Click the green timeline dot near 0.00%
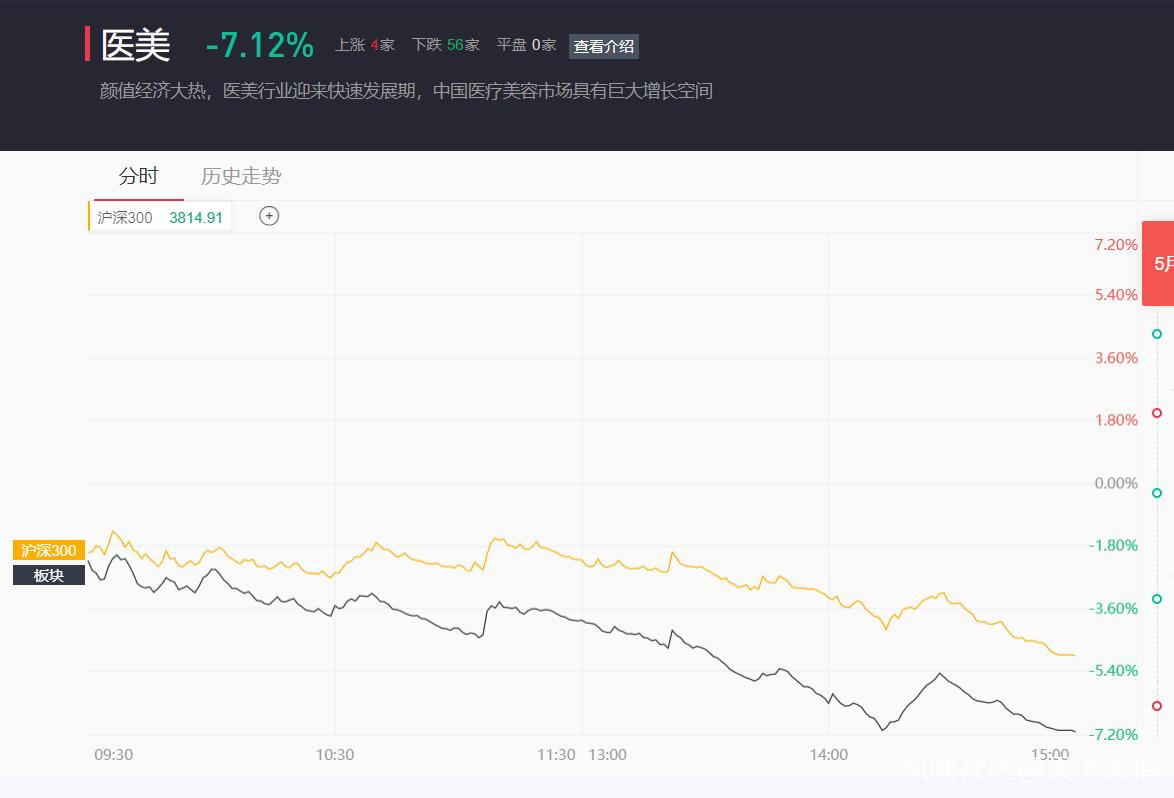Viewport: 1174px width, 798px height. click(1157, 493)
